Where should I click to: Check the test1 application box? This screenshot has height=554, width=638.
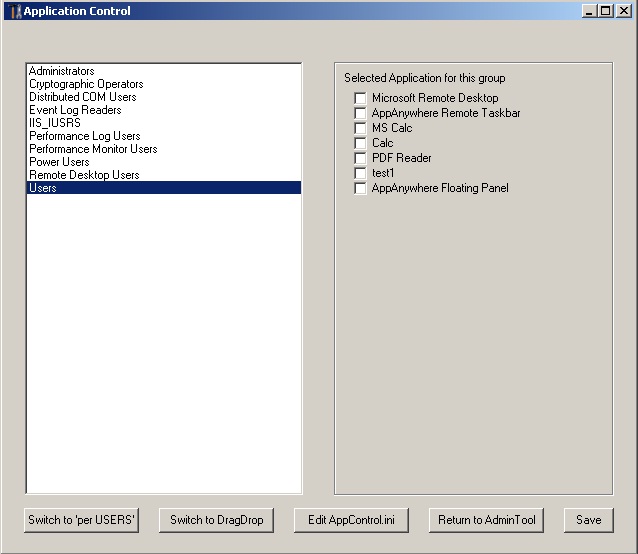pos(361,174)
